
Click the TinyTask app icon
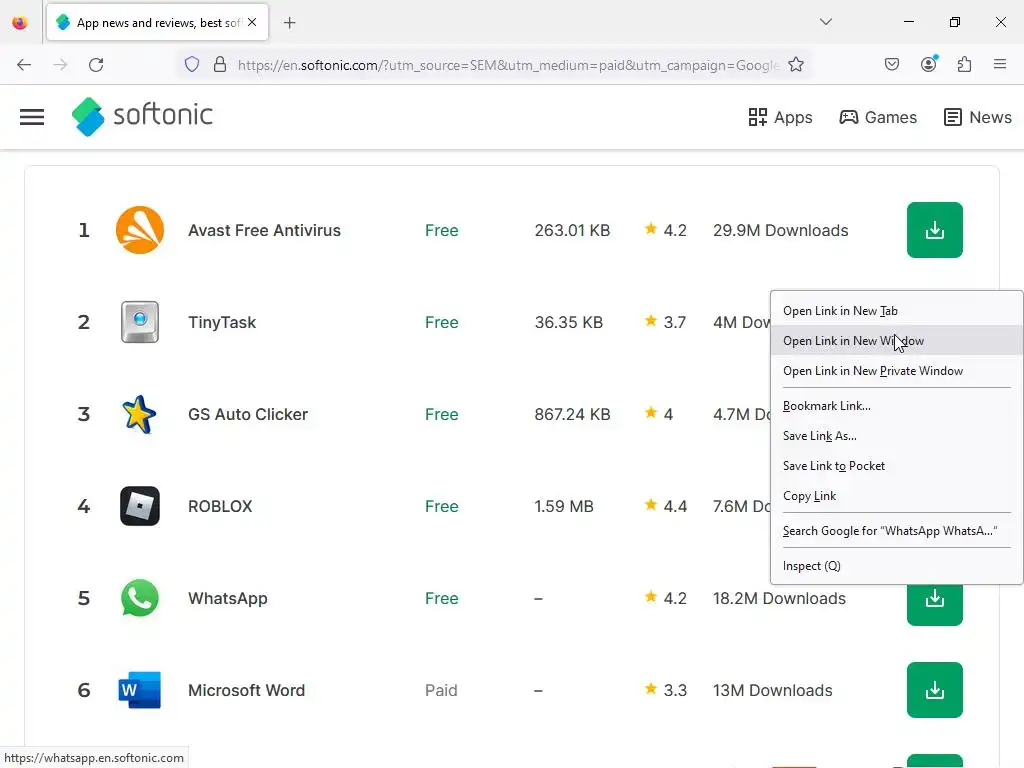coord(140,322)
